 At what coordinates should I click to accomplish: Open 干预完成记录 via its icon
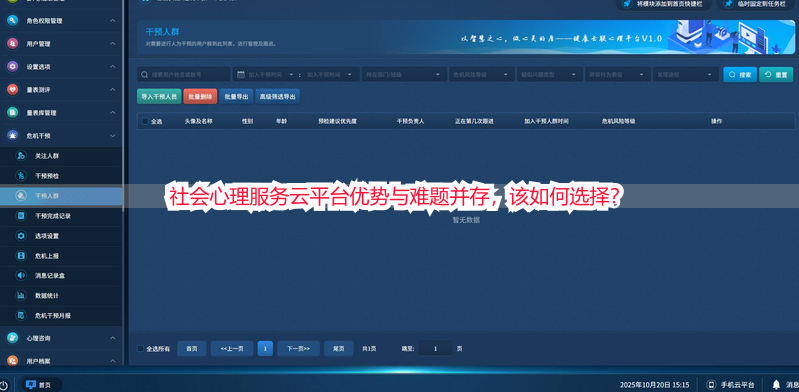coord(21,216)
